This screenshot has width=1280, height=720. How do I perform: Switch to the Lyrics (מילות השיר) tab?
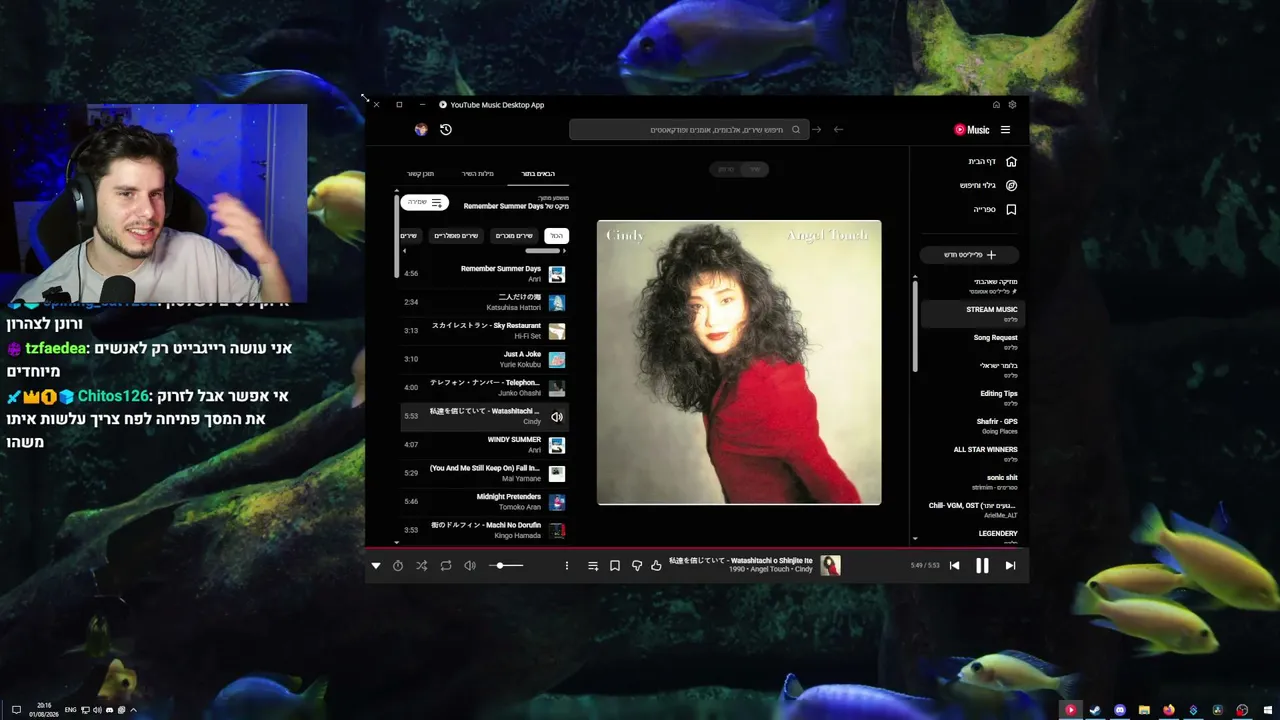point(477,174)
